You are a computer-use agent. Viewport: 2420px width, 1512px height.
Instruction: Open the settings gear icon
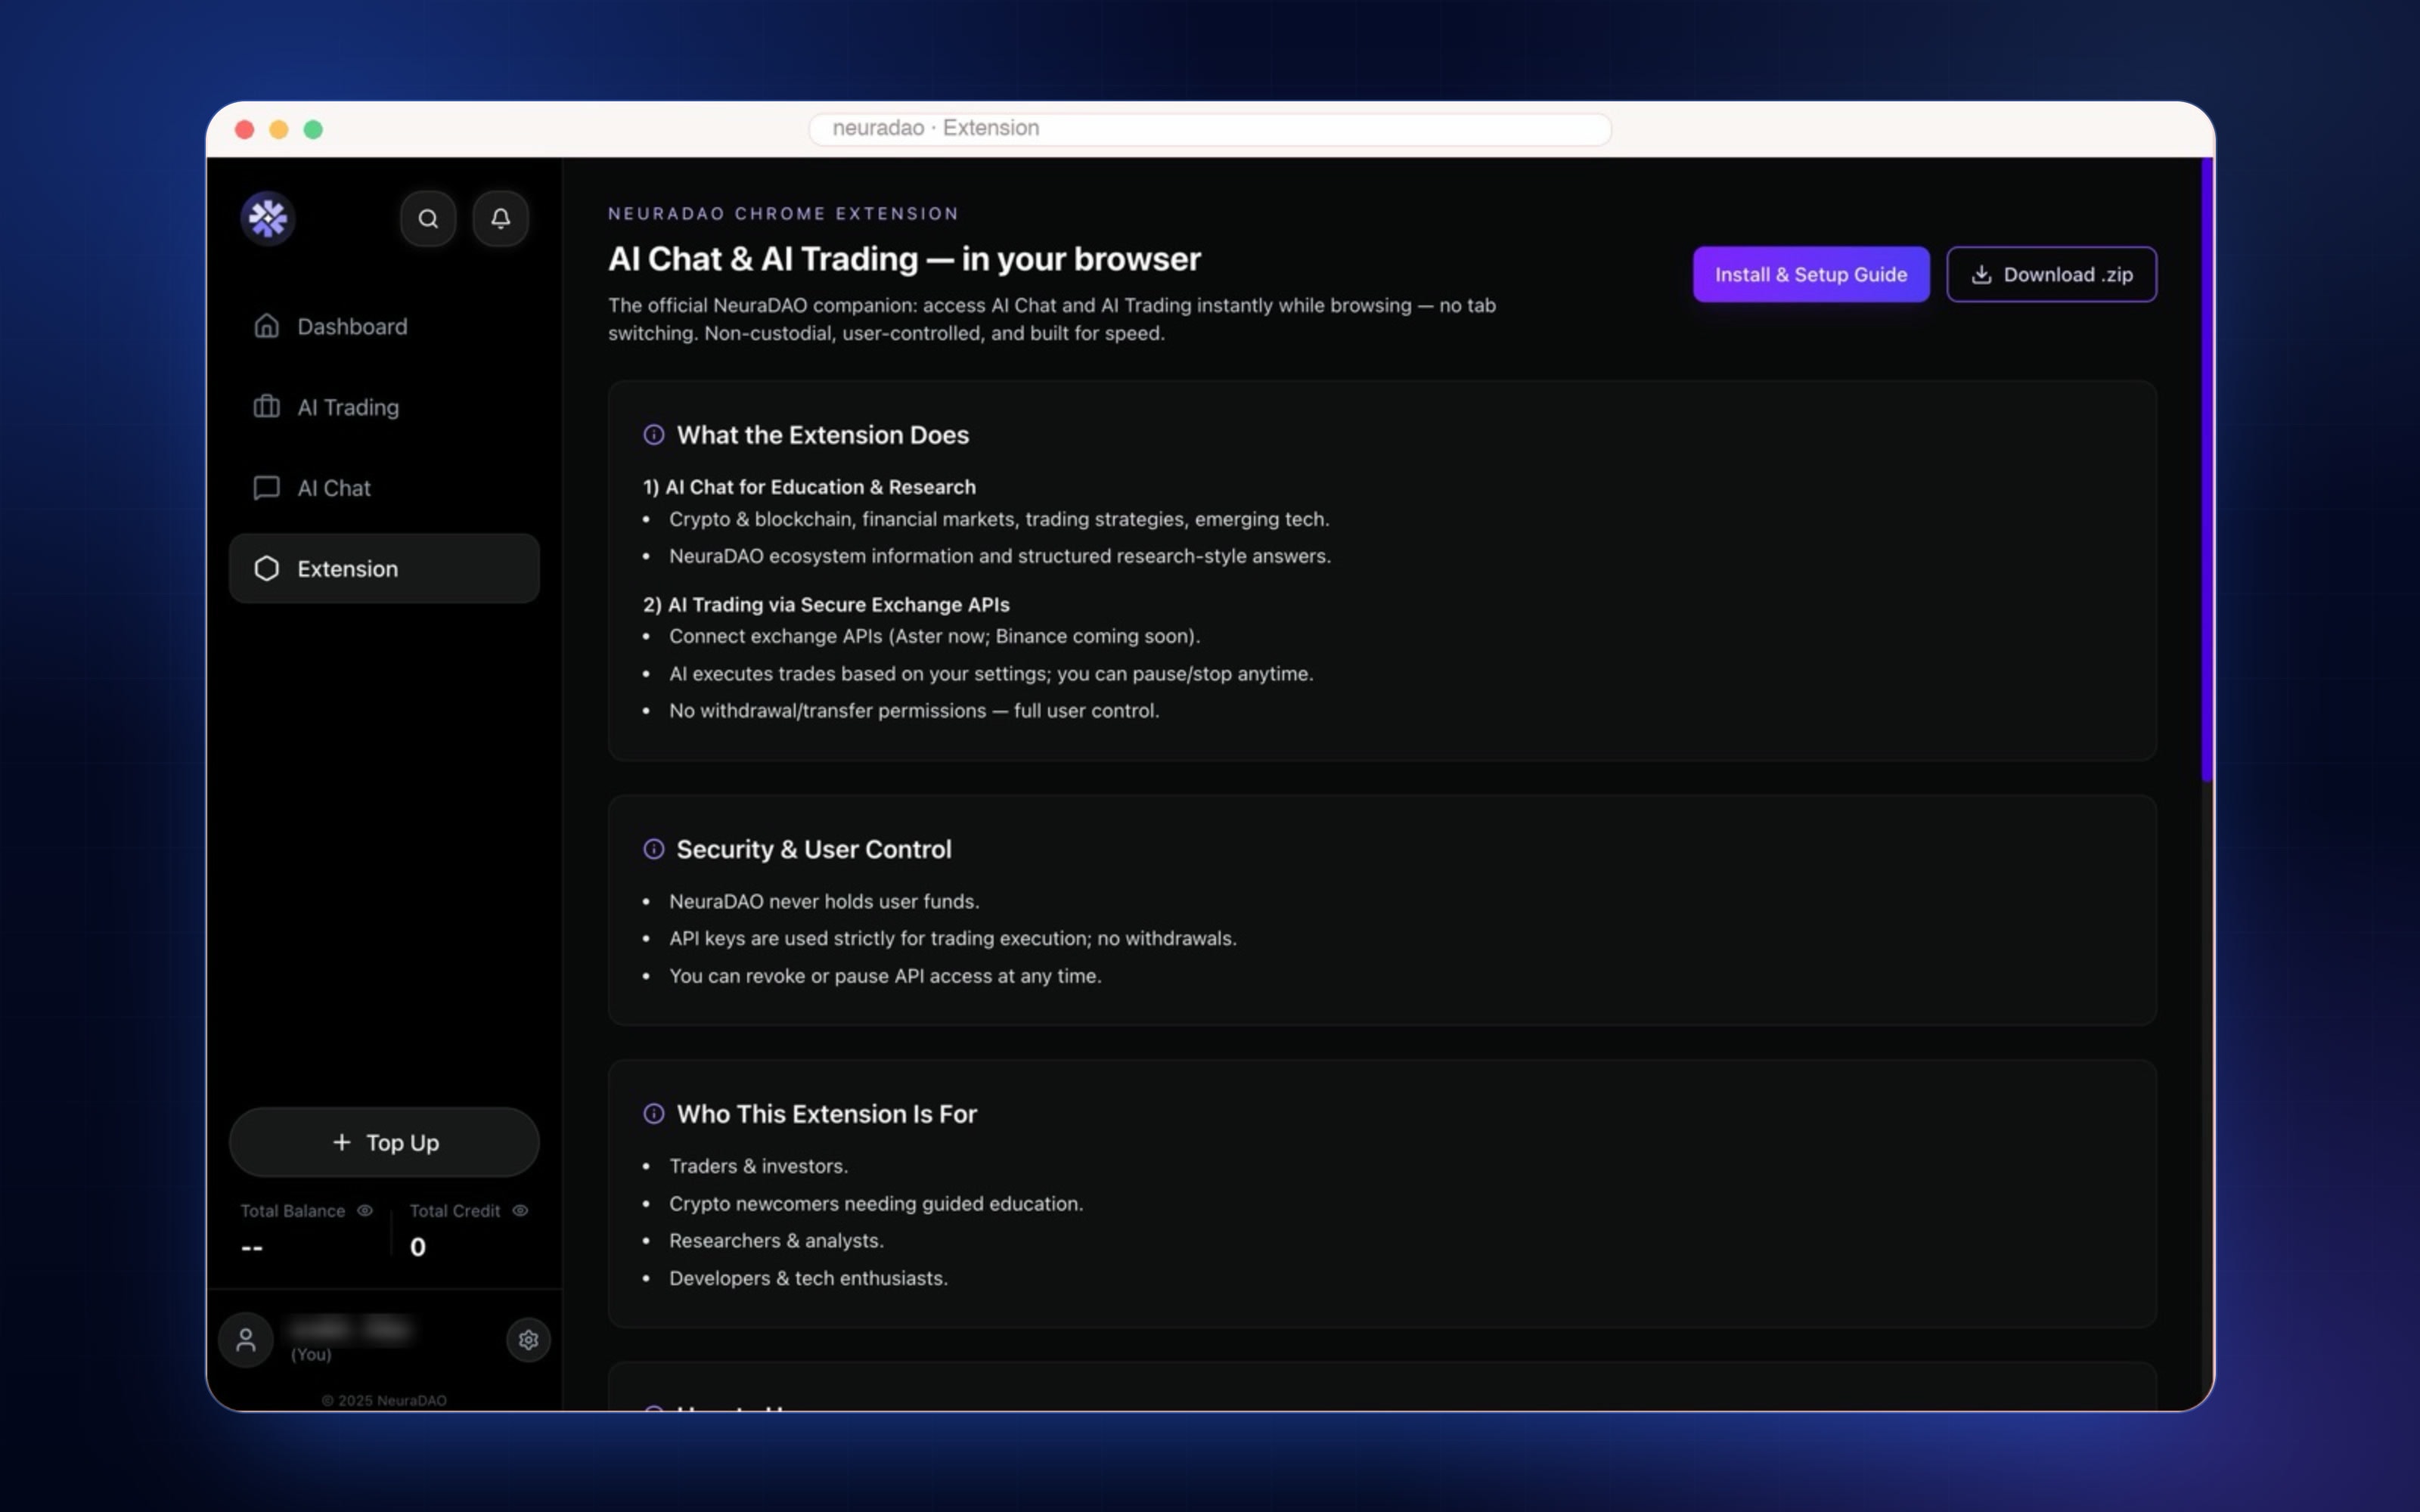pos(528,1340)
